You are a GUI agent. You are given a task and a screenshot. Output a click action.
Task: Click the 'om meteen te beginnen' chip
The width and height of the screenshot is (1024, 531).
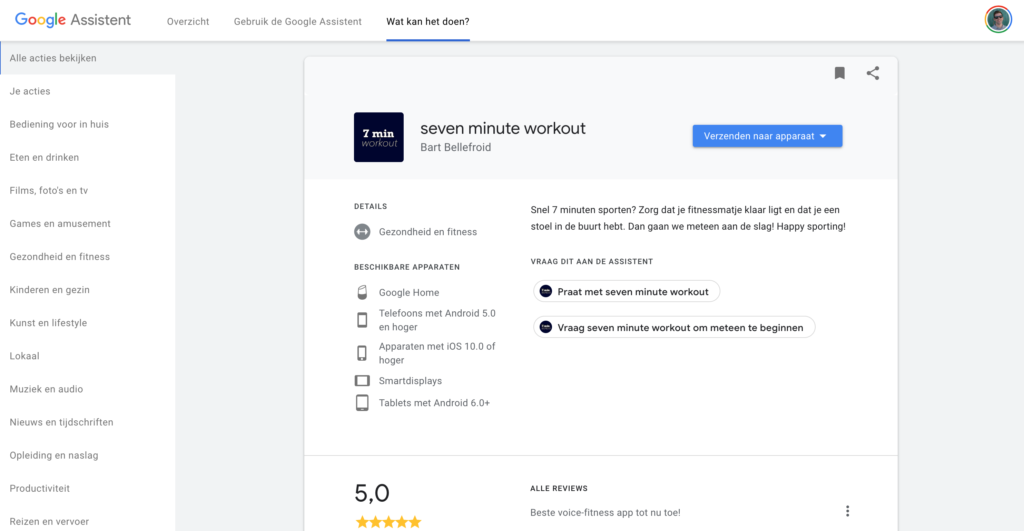674,327
